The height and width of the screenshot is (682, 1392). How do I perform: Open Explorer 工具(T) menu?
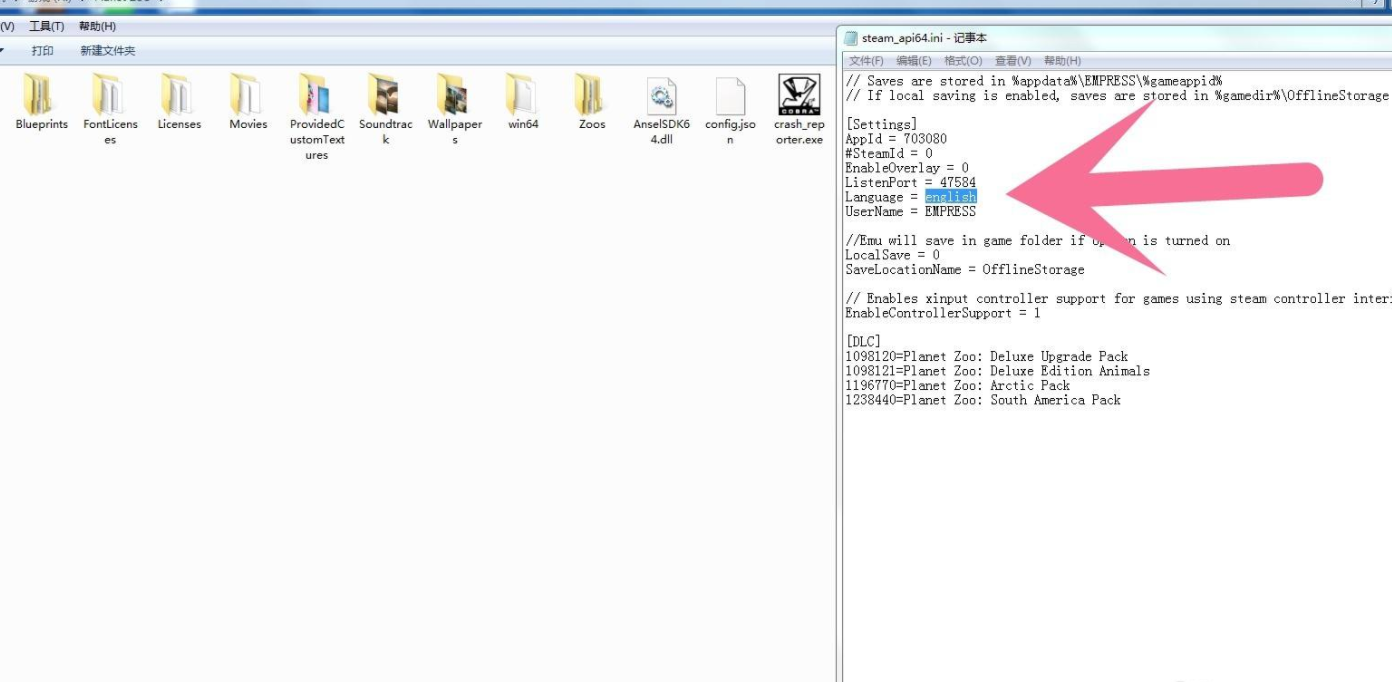[47, 26]
